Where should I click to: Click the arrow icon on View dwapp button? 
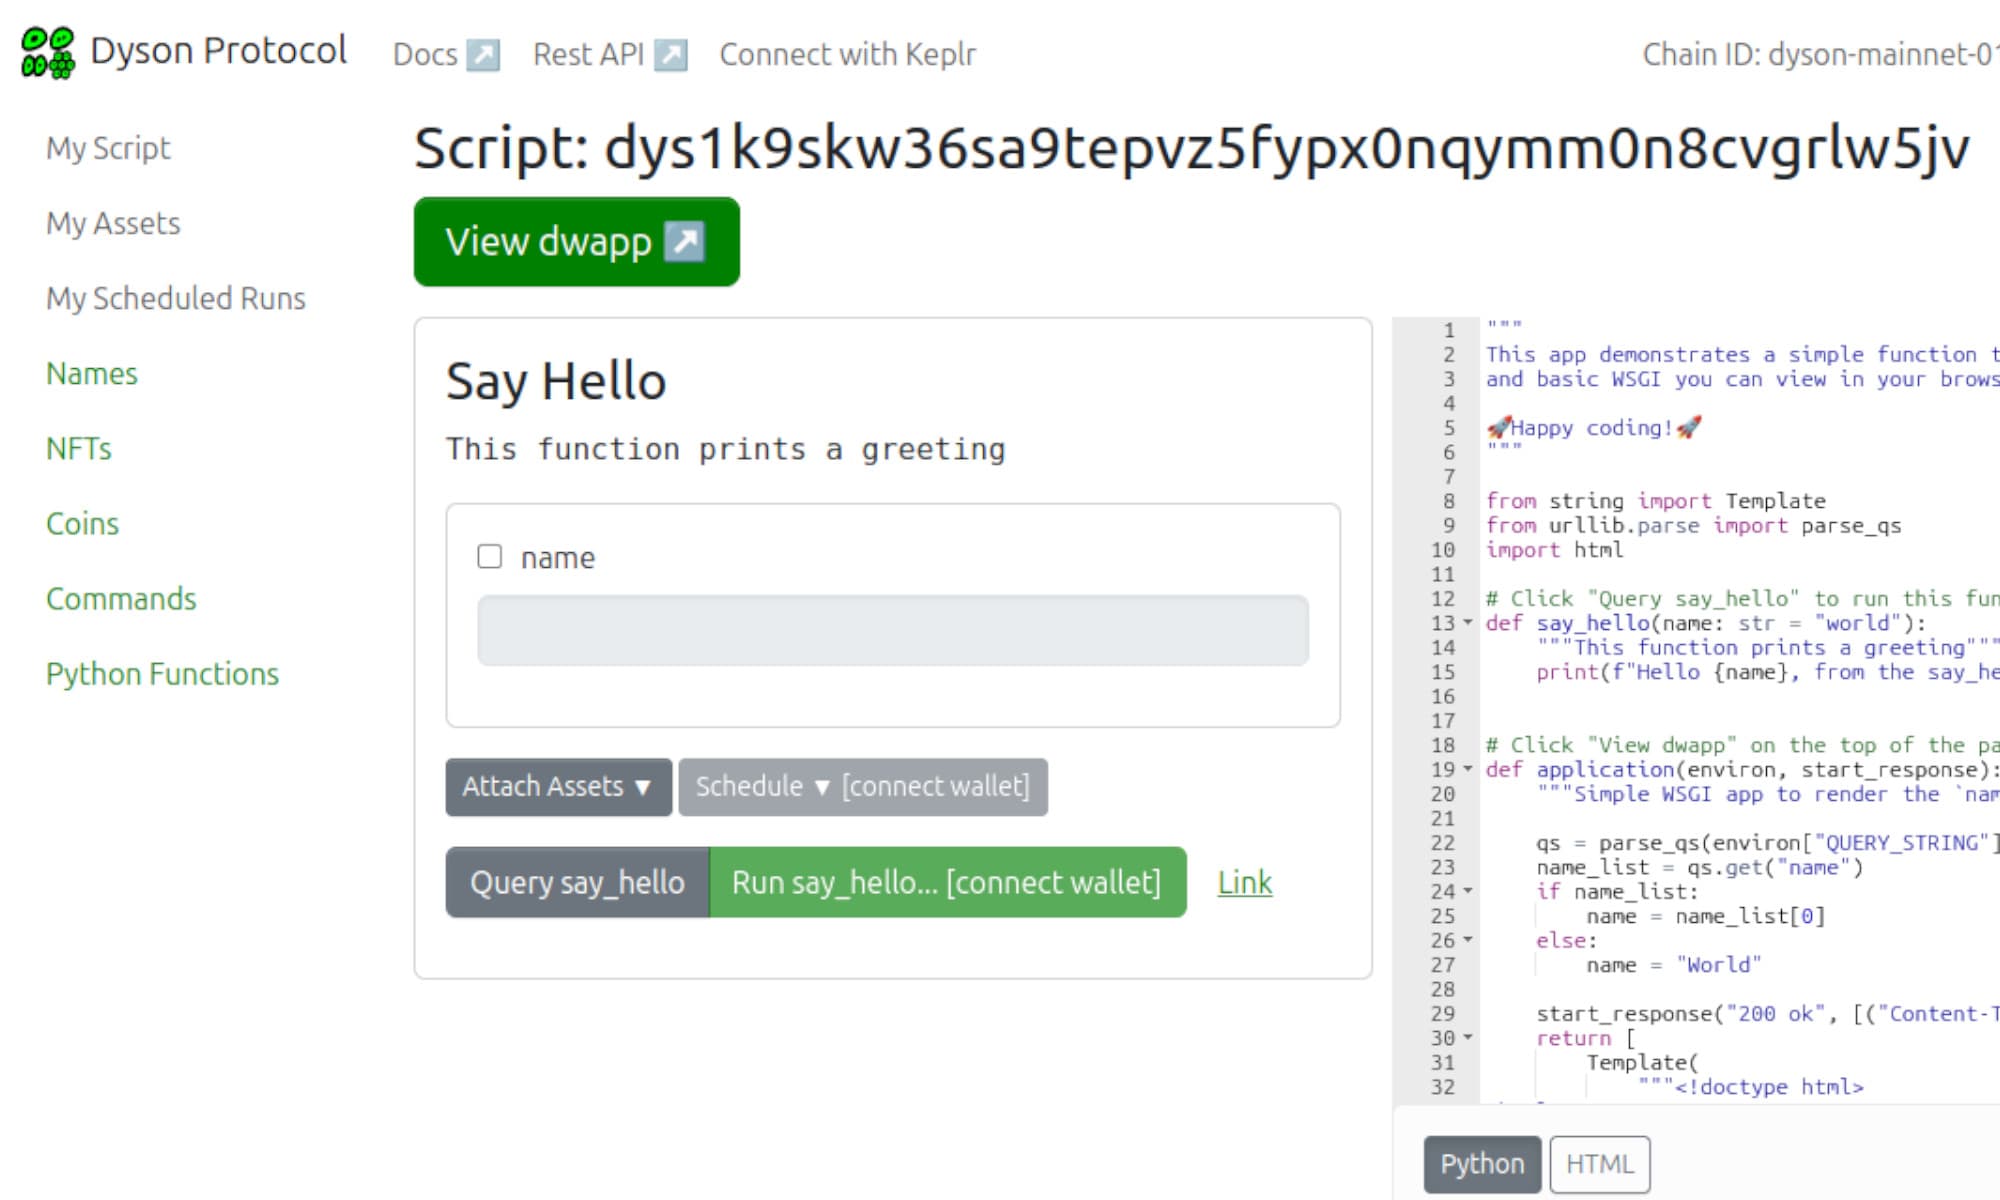685,242
